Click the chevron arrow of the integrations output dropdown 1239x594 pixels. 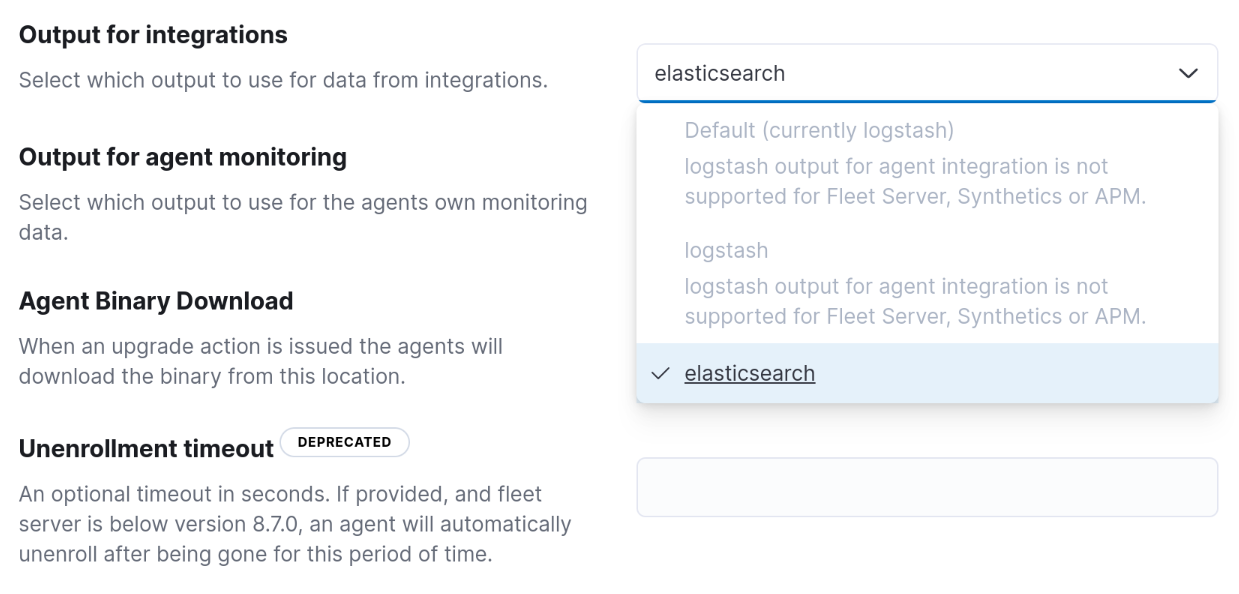[1188, 74]
